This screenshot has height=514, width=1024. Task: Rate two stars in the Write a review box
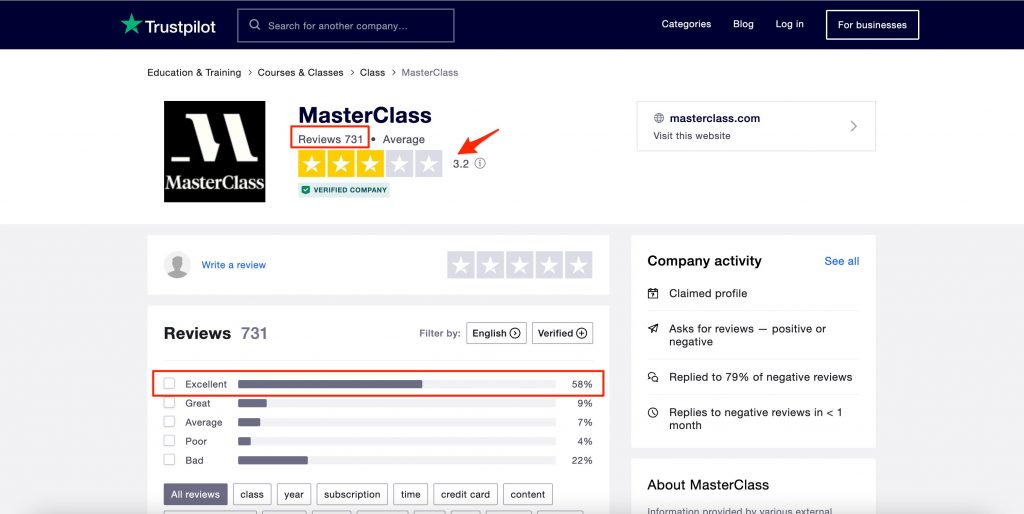tap(490, 265)
